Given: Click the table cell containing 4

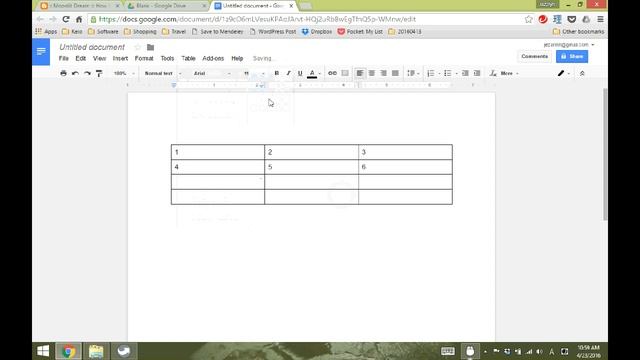Looking at the screenshot, I should click(218, 167).
